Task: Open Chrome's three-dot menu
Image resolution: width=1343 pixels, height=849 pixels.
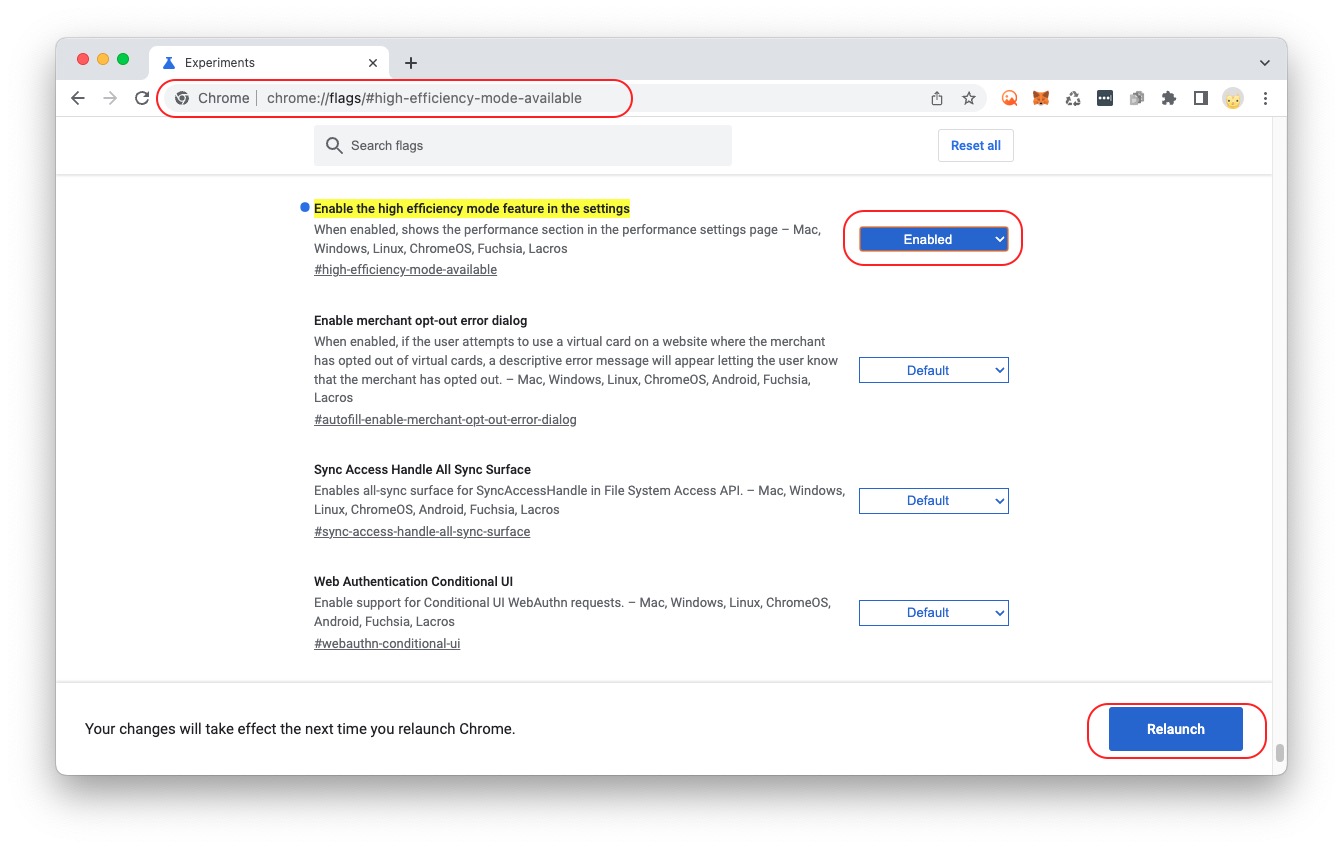Action: (x=1265, y=98)
